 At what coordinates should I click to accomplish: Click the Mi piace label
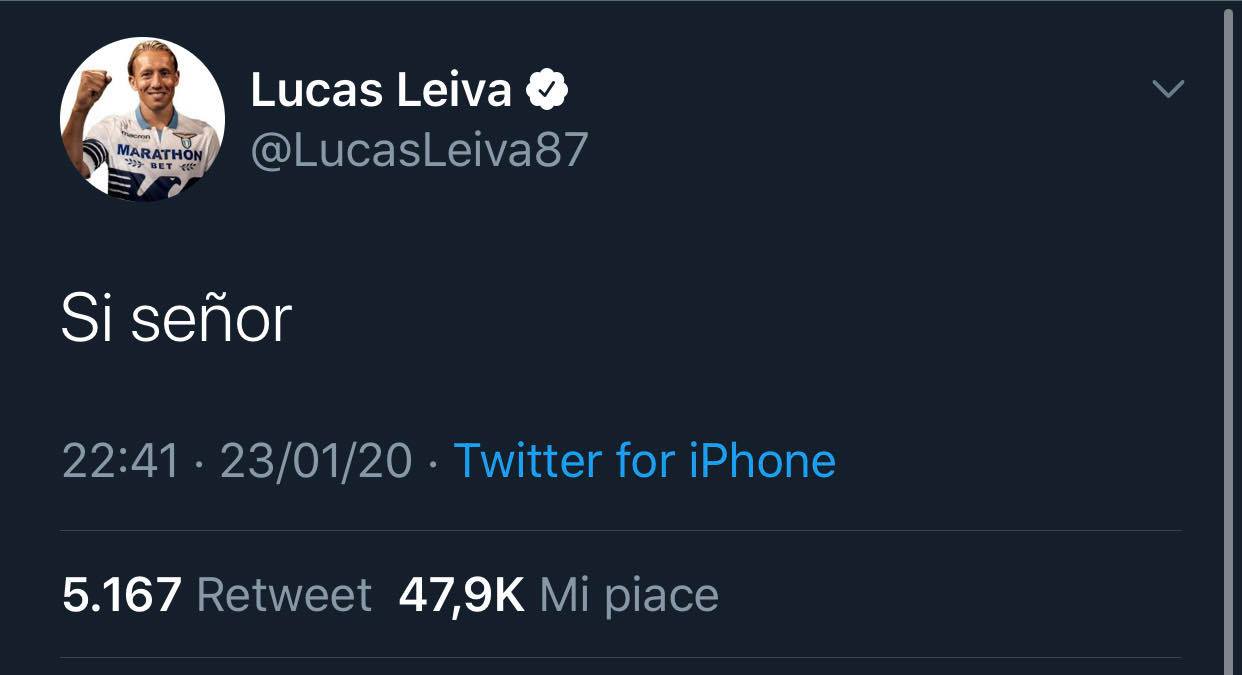629,595
